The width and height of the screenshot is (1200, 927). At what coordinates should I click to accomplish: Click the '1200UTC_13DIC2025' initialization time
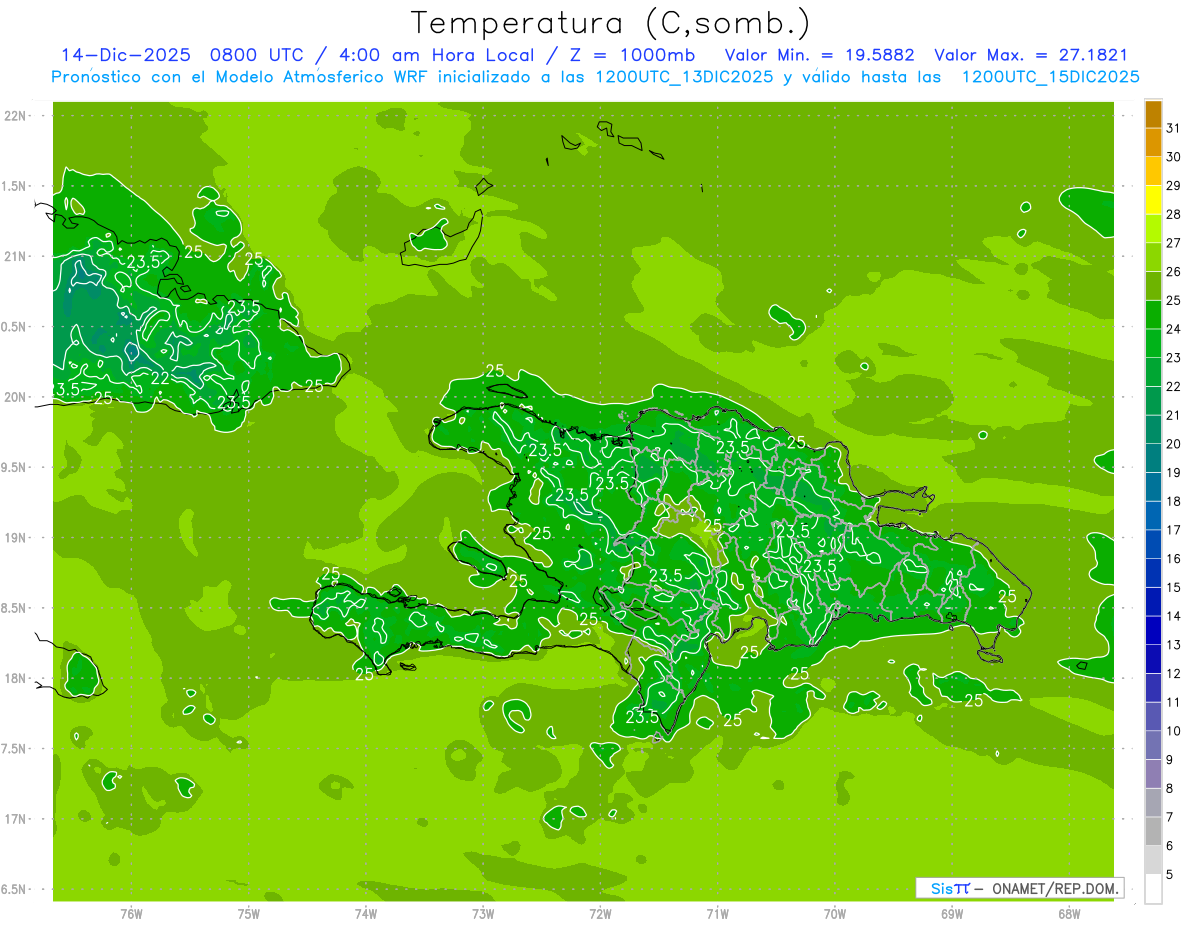(681, 77)
